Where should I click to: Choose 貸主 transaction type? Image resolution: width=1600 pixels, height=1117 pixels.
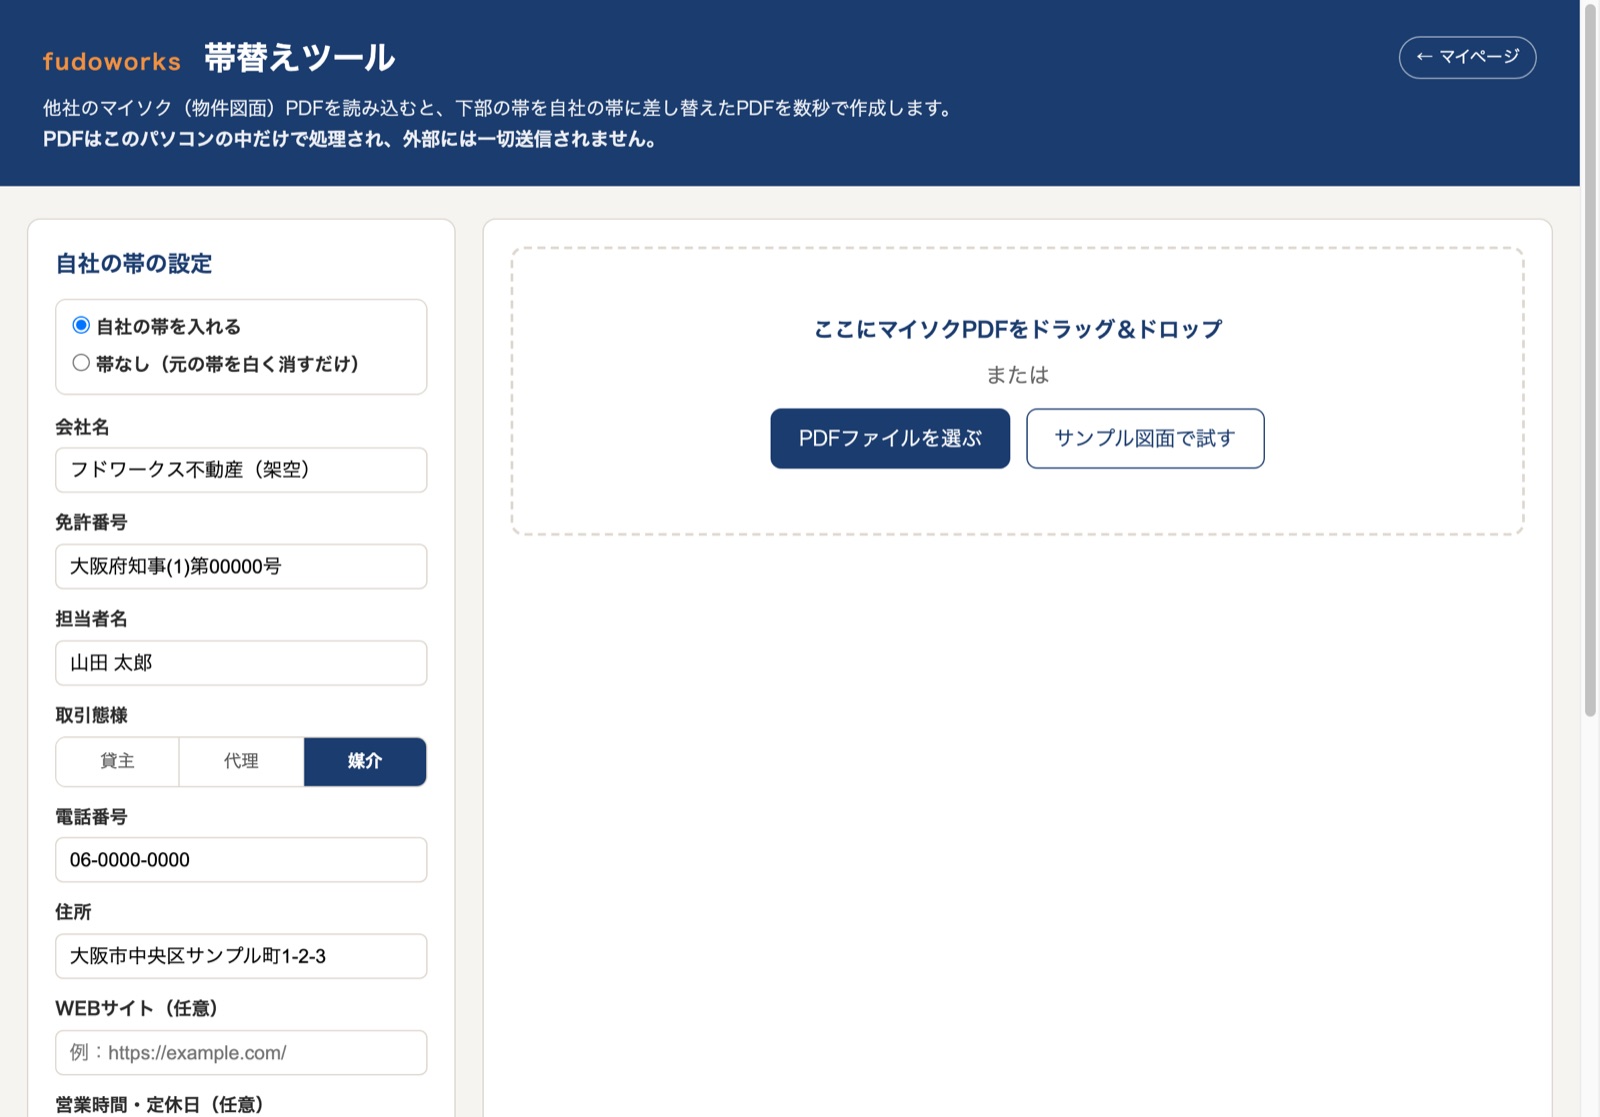click(x=117, y=761)
